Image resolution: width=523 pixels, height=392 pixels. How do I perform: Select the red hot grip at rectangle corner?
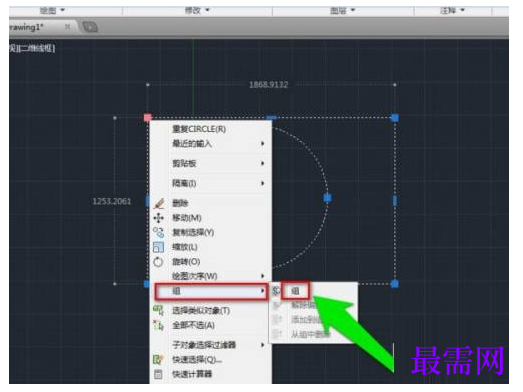(147, 117)
